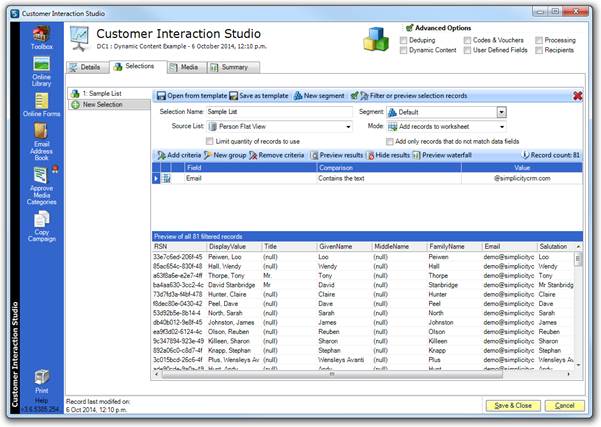Viewport: 601px width, 427px height.
Task: Click Remove criteria toolbar item
Action: point(276,155)
